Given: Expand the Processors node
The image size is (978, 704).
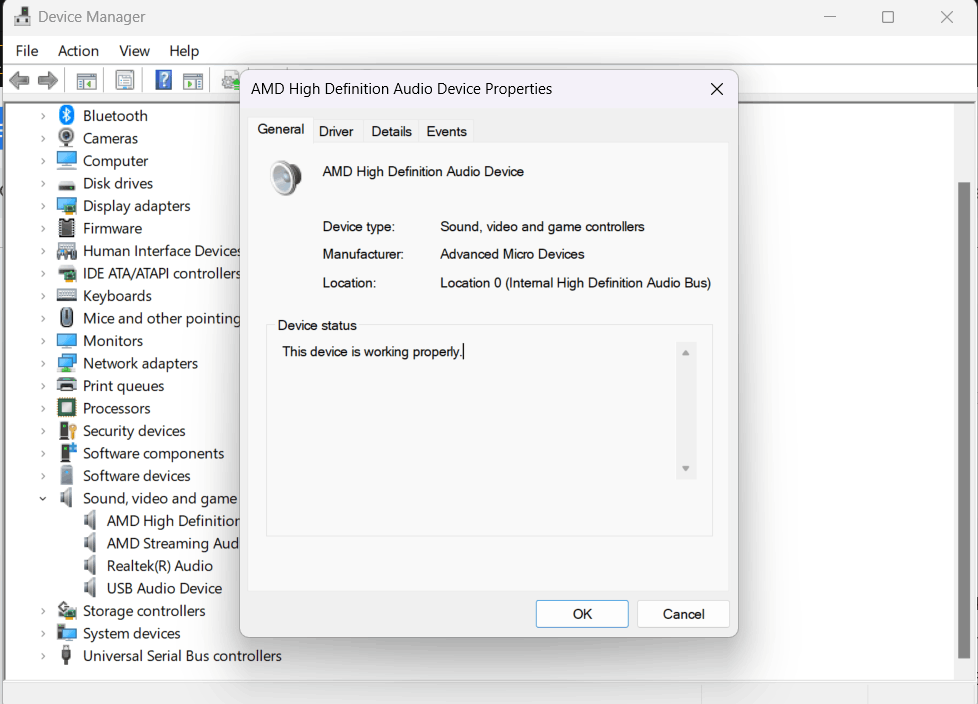Looking at the screenshot, I should [x=42, y=408].
